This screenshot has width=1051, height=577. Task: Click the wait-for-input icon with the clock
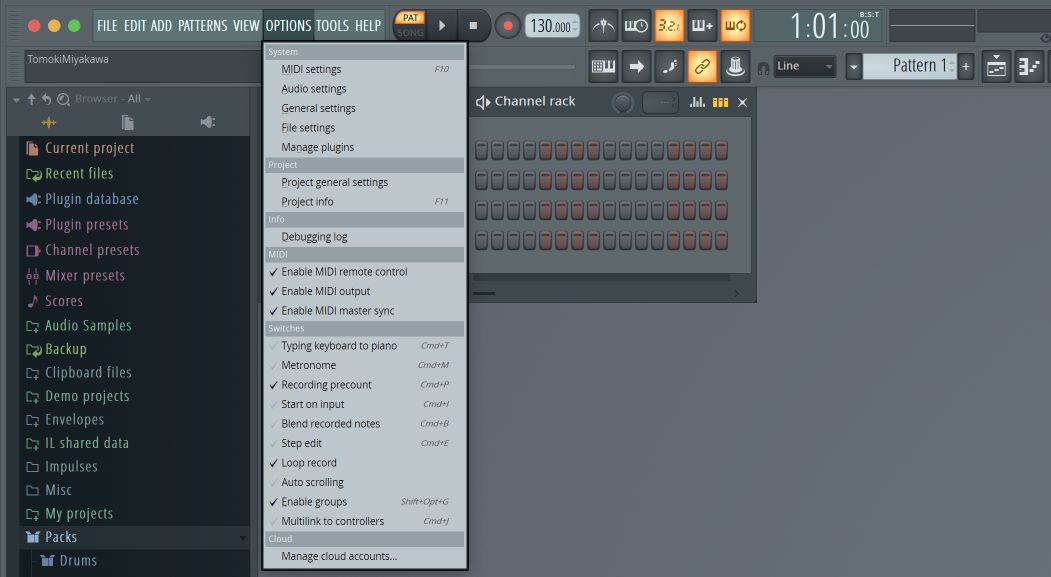[x=636, y=26]
